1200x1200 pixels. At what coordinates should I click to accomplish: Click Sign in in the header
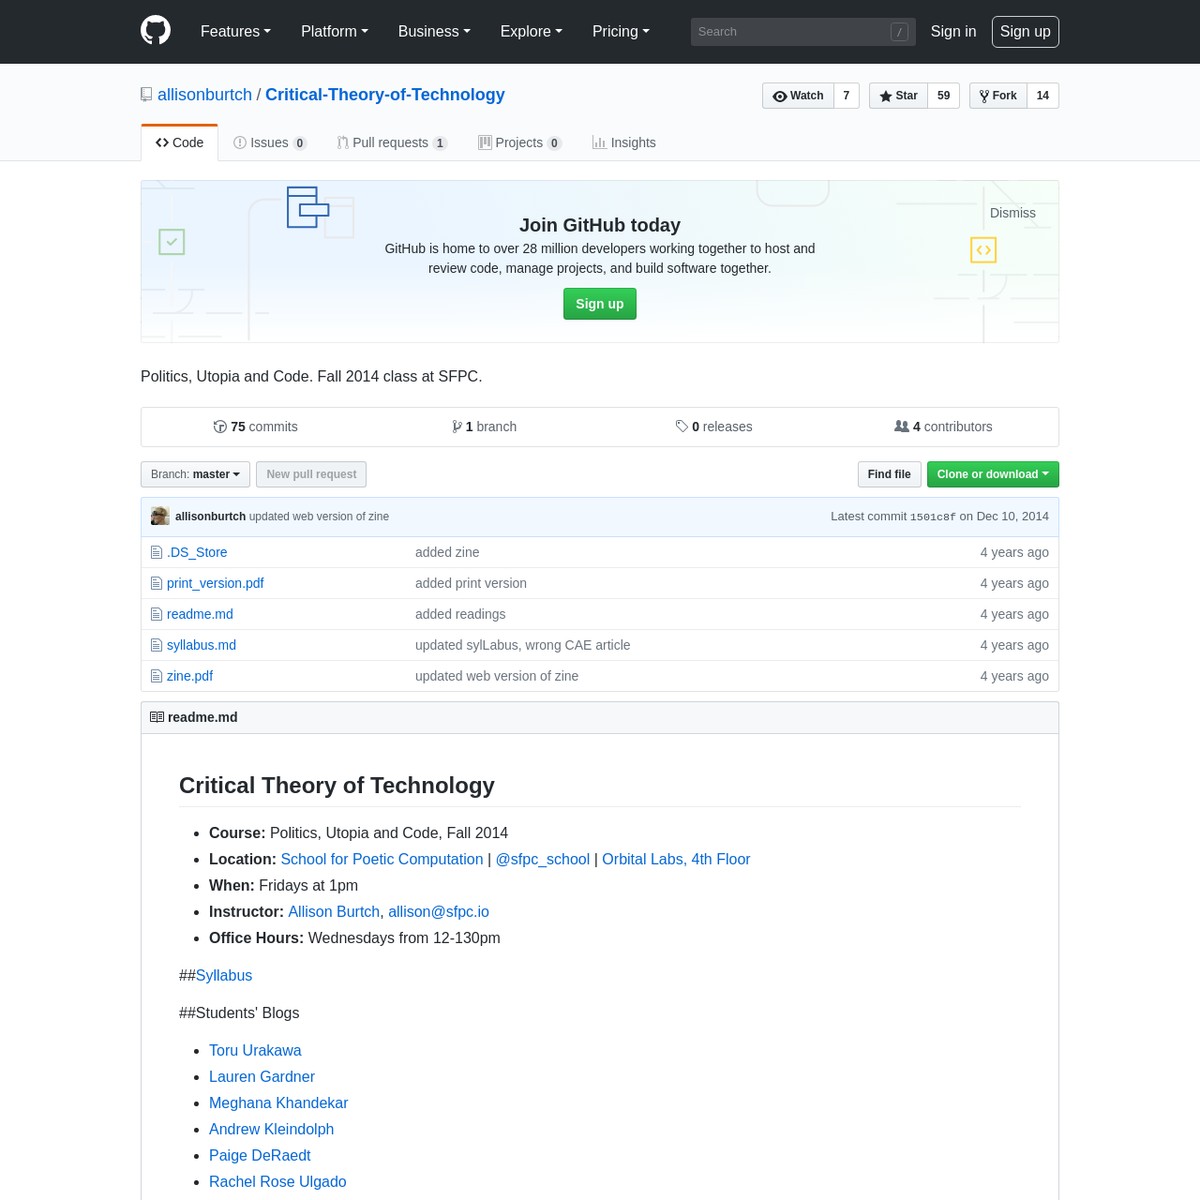point(953,31)
